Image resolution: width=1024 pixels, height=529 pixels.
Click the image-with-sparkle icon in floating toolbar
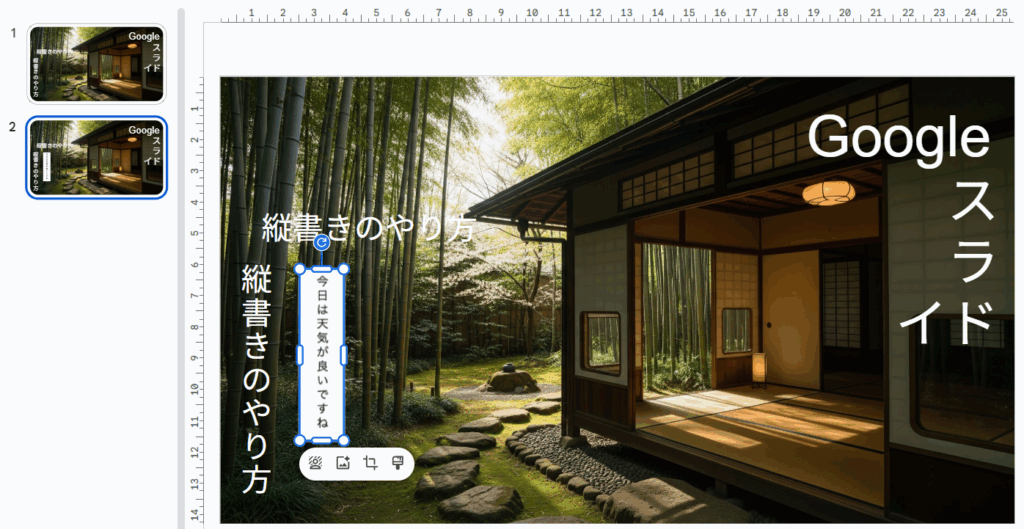pyautogui.click(x=343, y=463)
